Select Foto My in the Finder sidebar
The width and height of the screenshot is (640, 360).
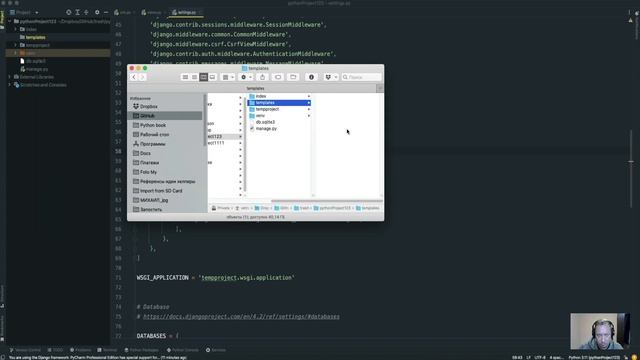click(165, 172)
